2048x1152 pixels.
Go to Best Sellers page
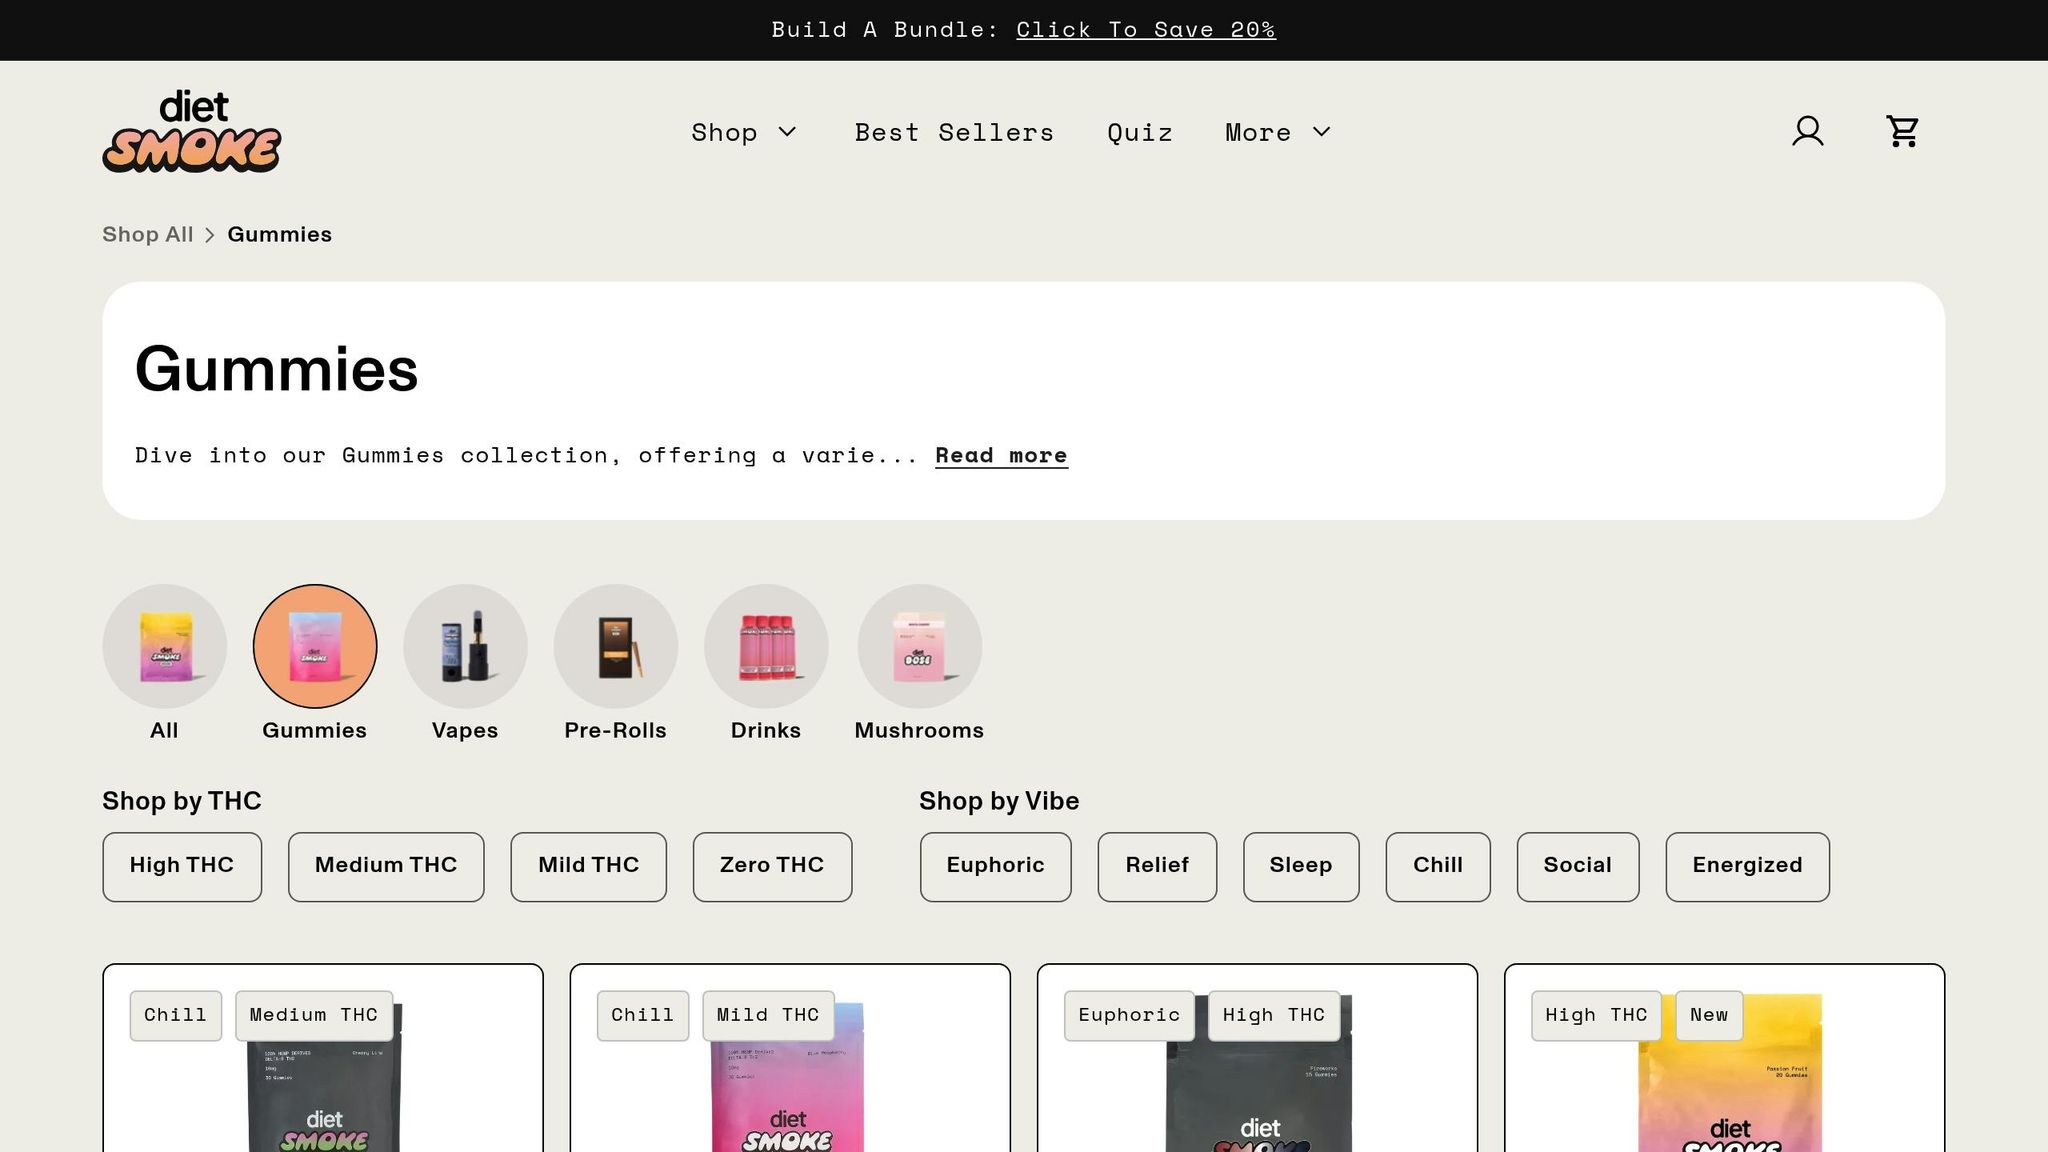click(954, 132)
